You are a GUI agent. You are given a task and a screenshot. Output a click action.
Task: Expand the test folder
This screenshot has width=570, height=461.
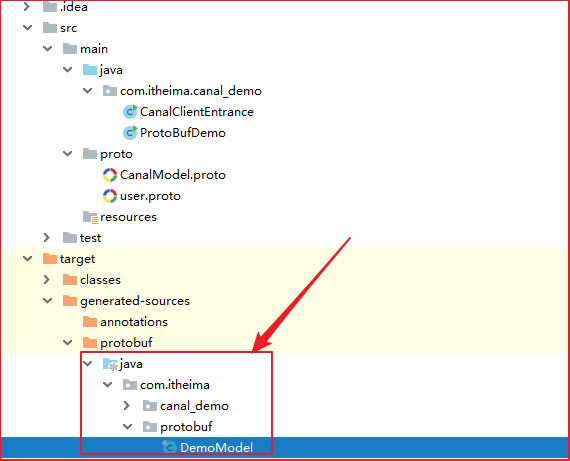[47, 238]
